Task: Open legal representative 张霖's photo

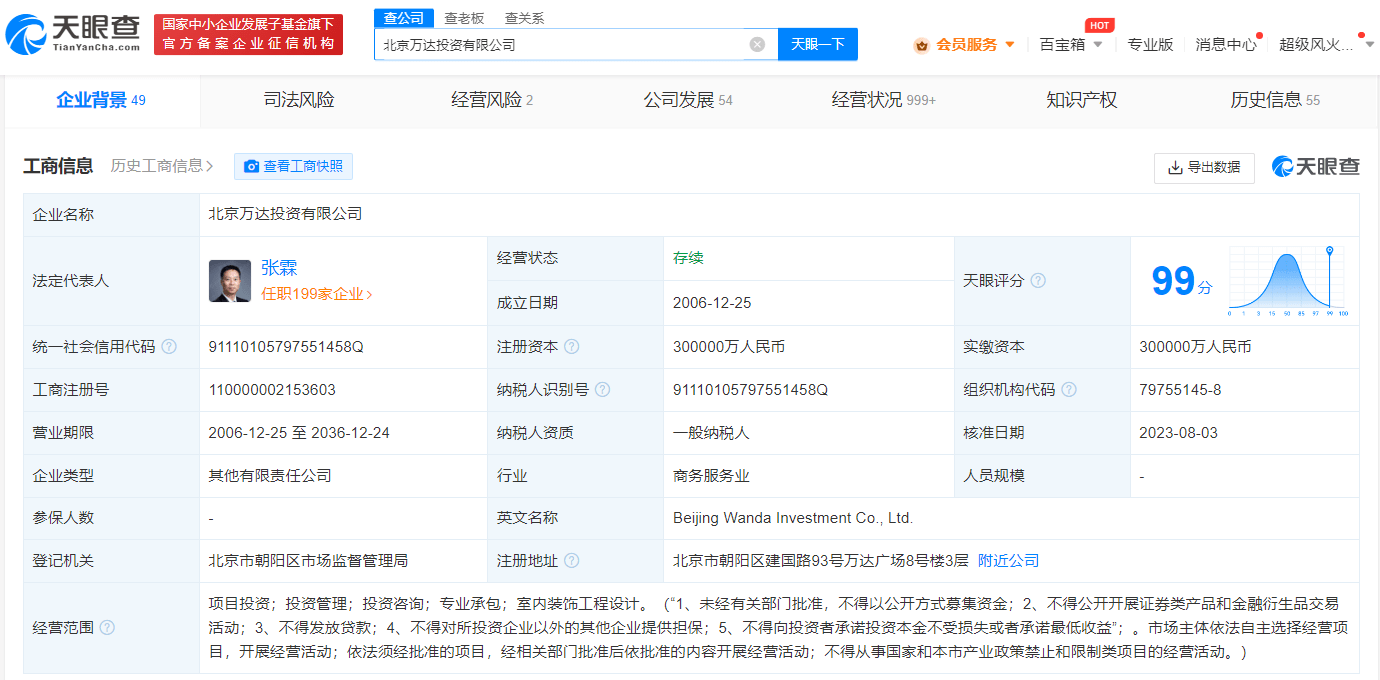Action: pyautogui.click(x=230, y=281)
